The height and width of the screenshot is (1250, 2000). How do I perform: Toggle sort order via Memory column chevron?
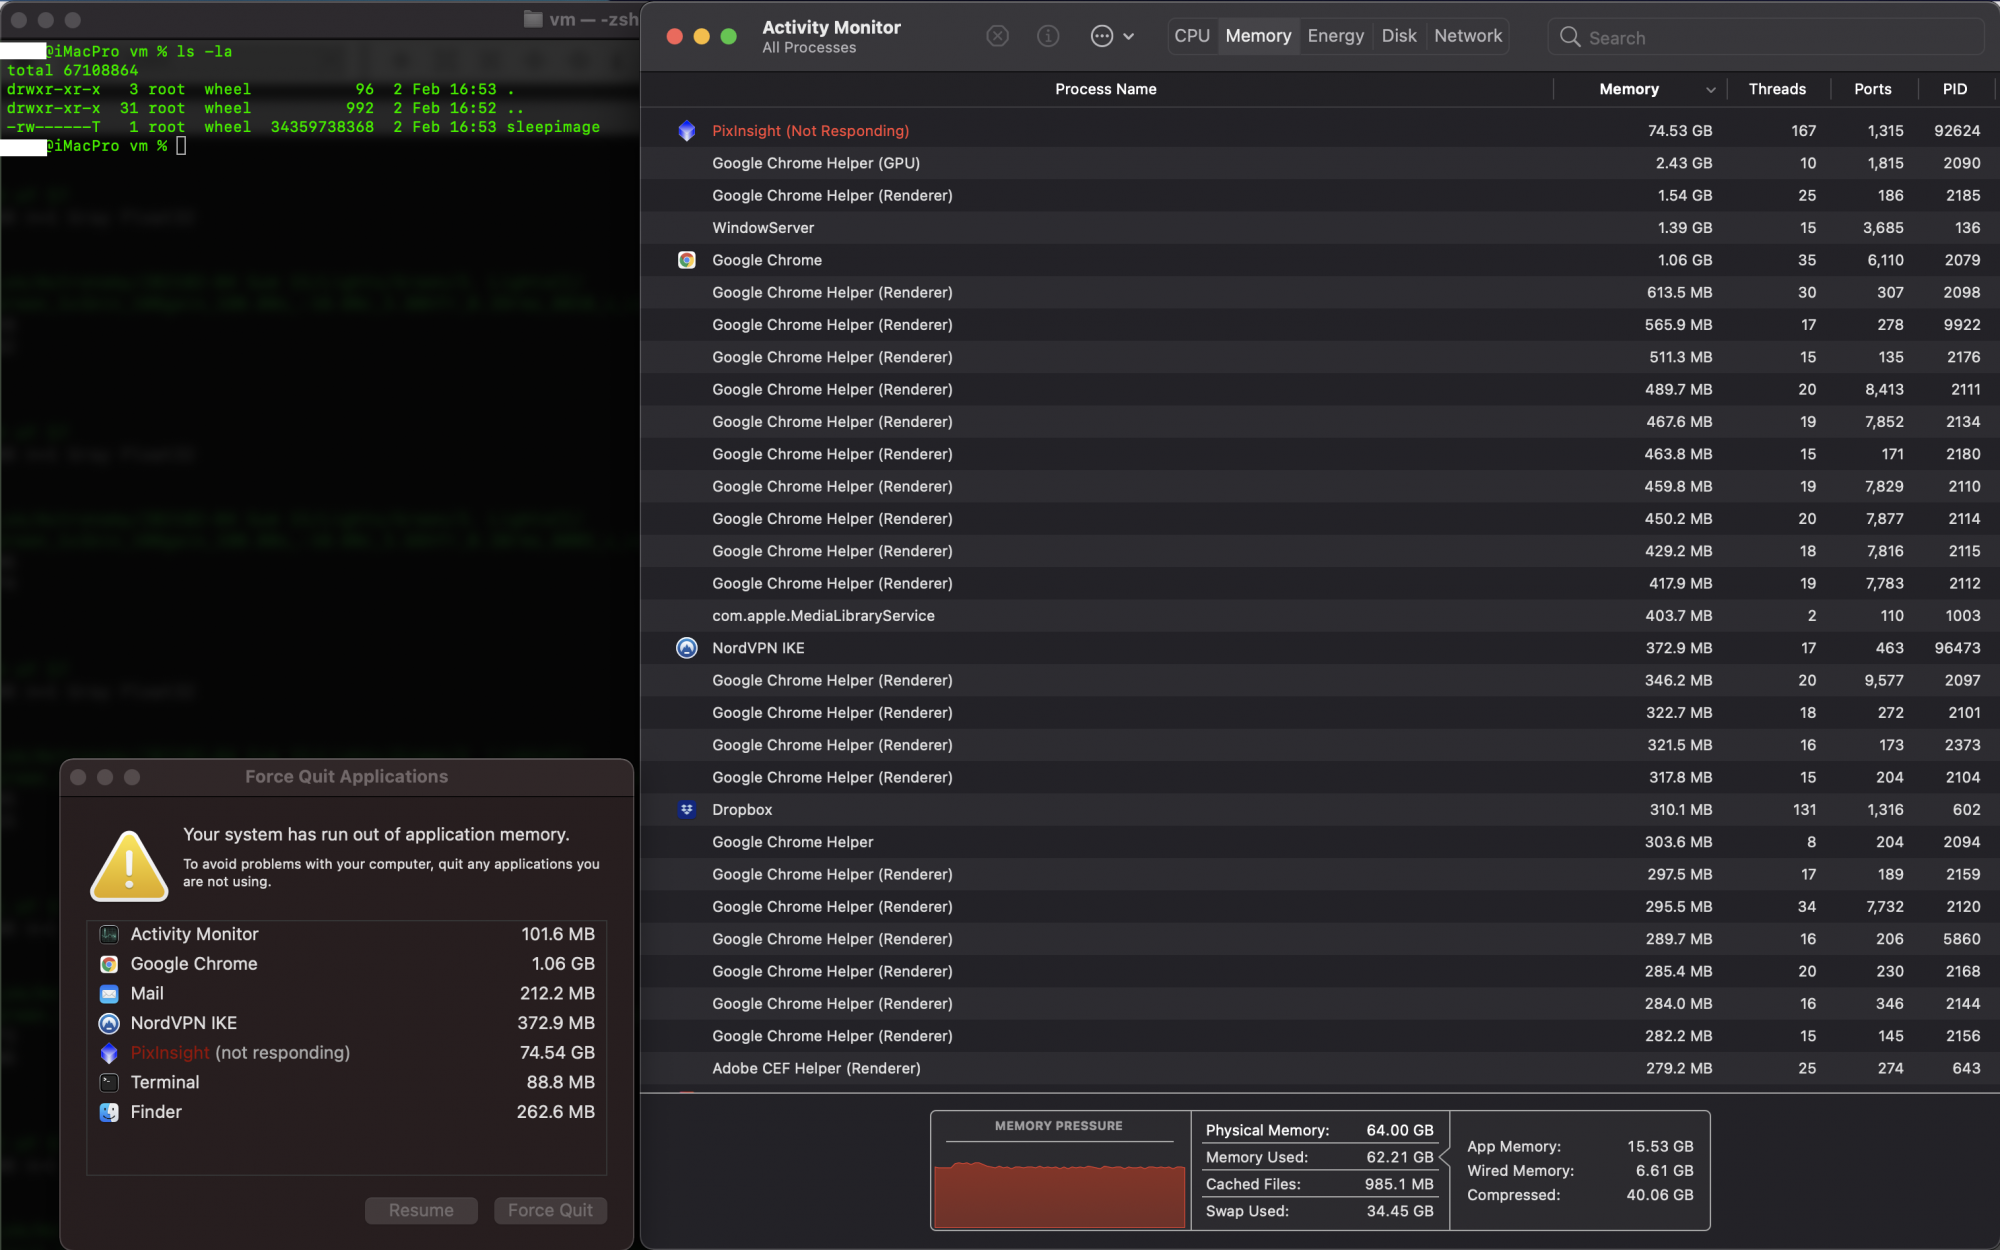coord(1711,90)
